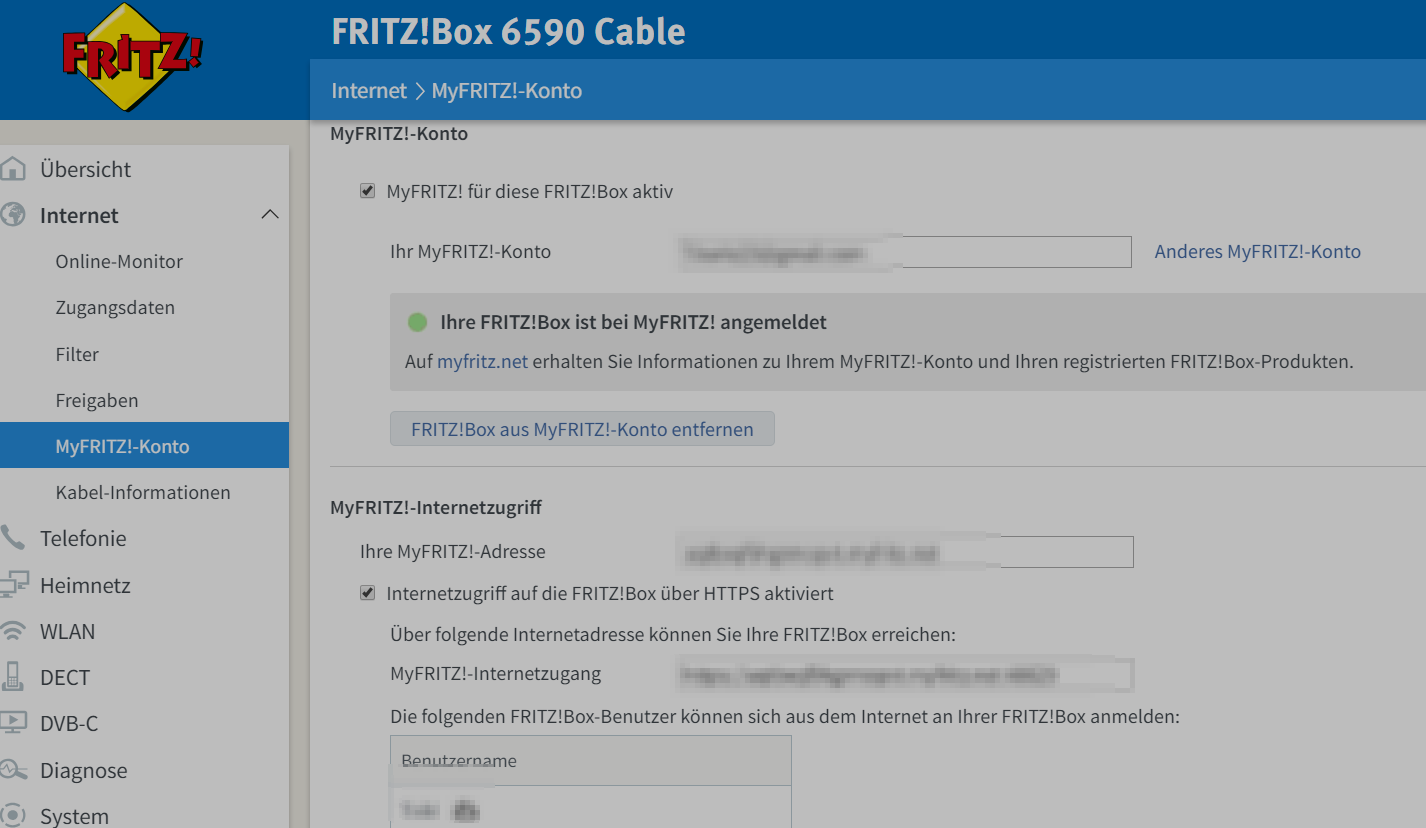Screen dimensions: 1426x828
Task: Collapse the Internet menu chevron
Action: [270, 215]
